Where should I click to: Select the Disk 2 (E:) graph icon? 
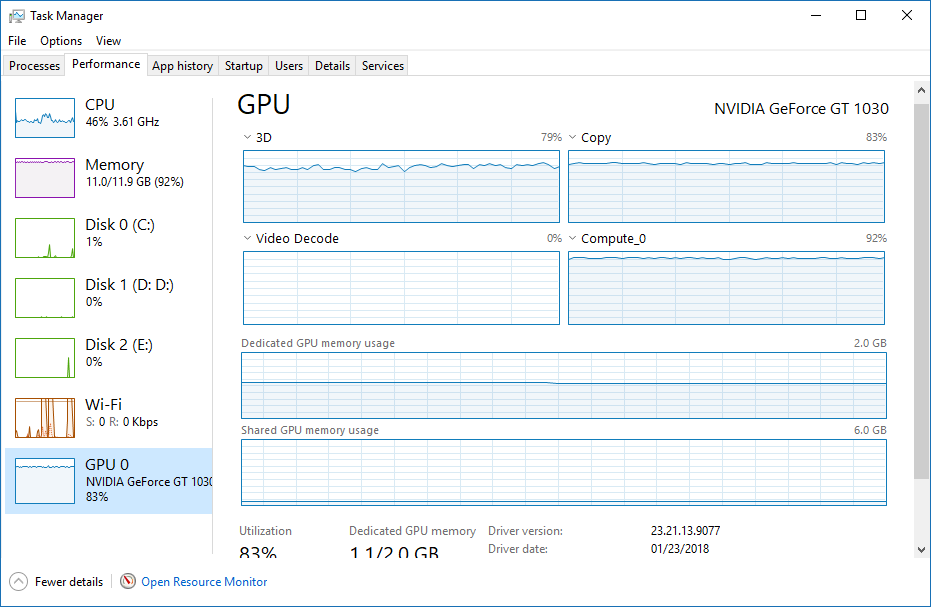point(45,358)
